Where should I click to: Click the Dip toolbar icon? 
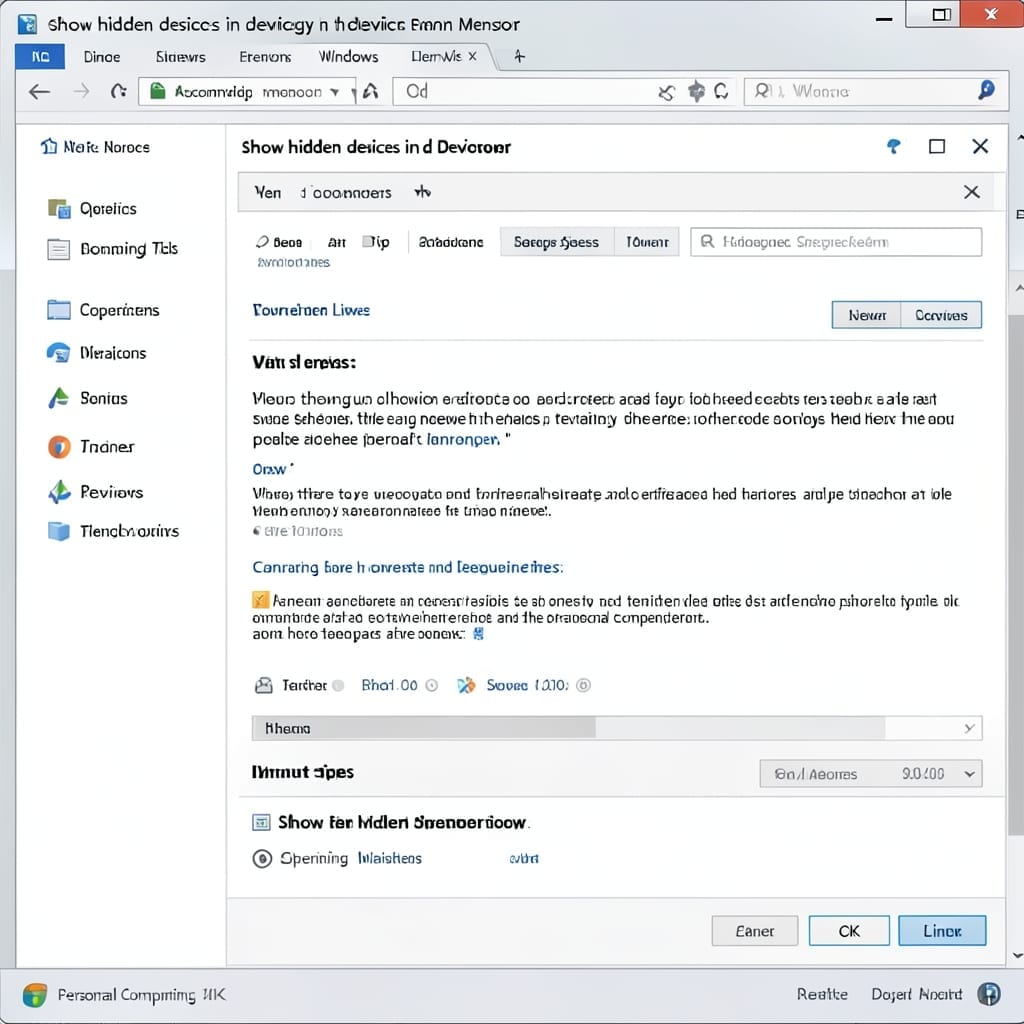(368, 242)
